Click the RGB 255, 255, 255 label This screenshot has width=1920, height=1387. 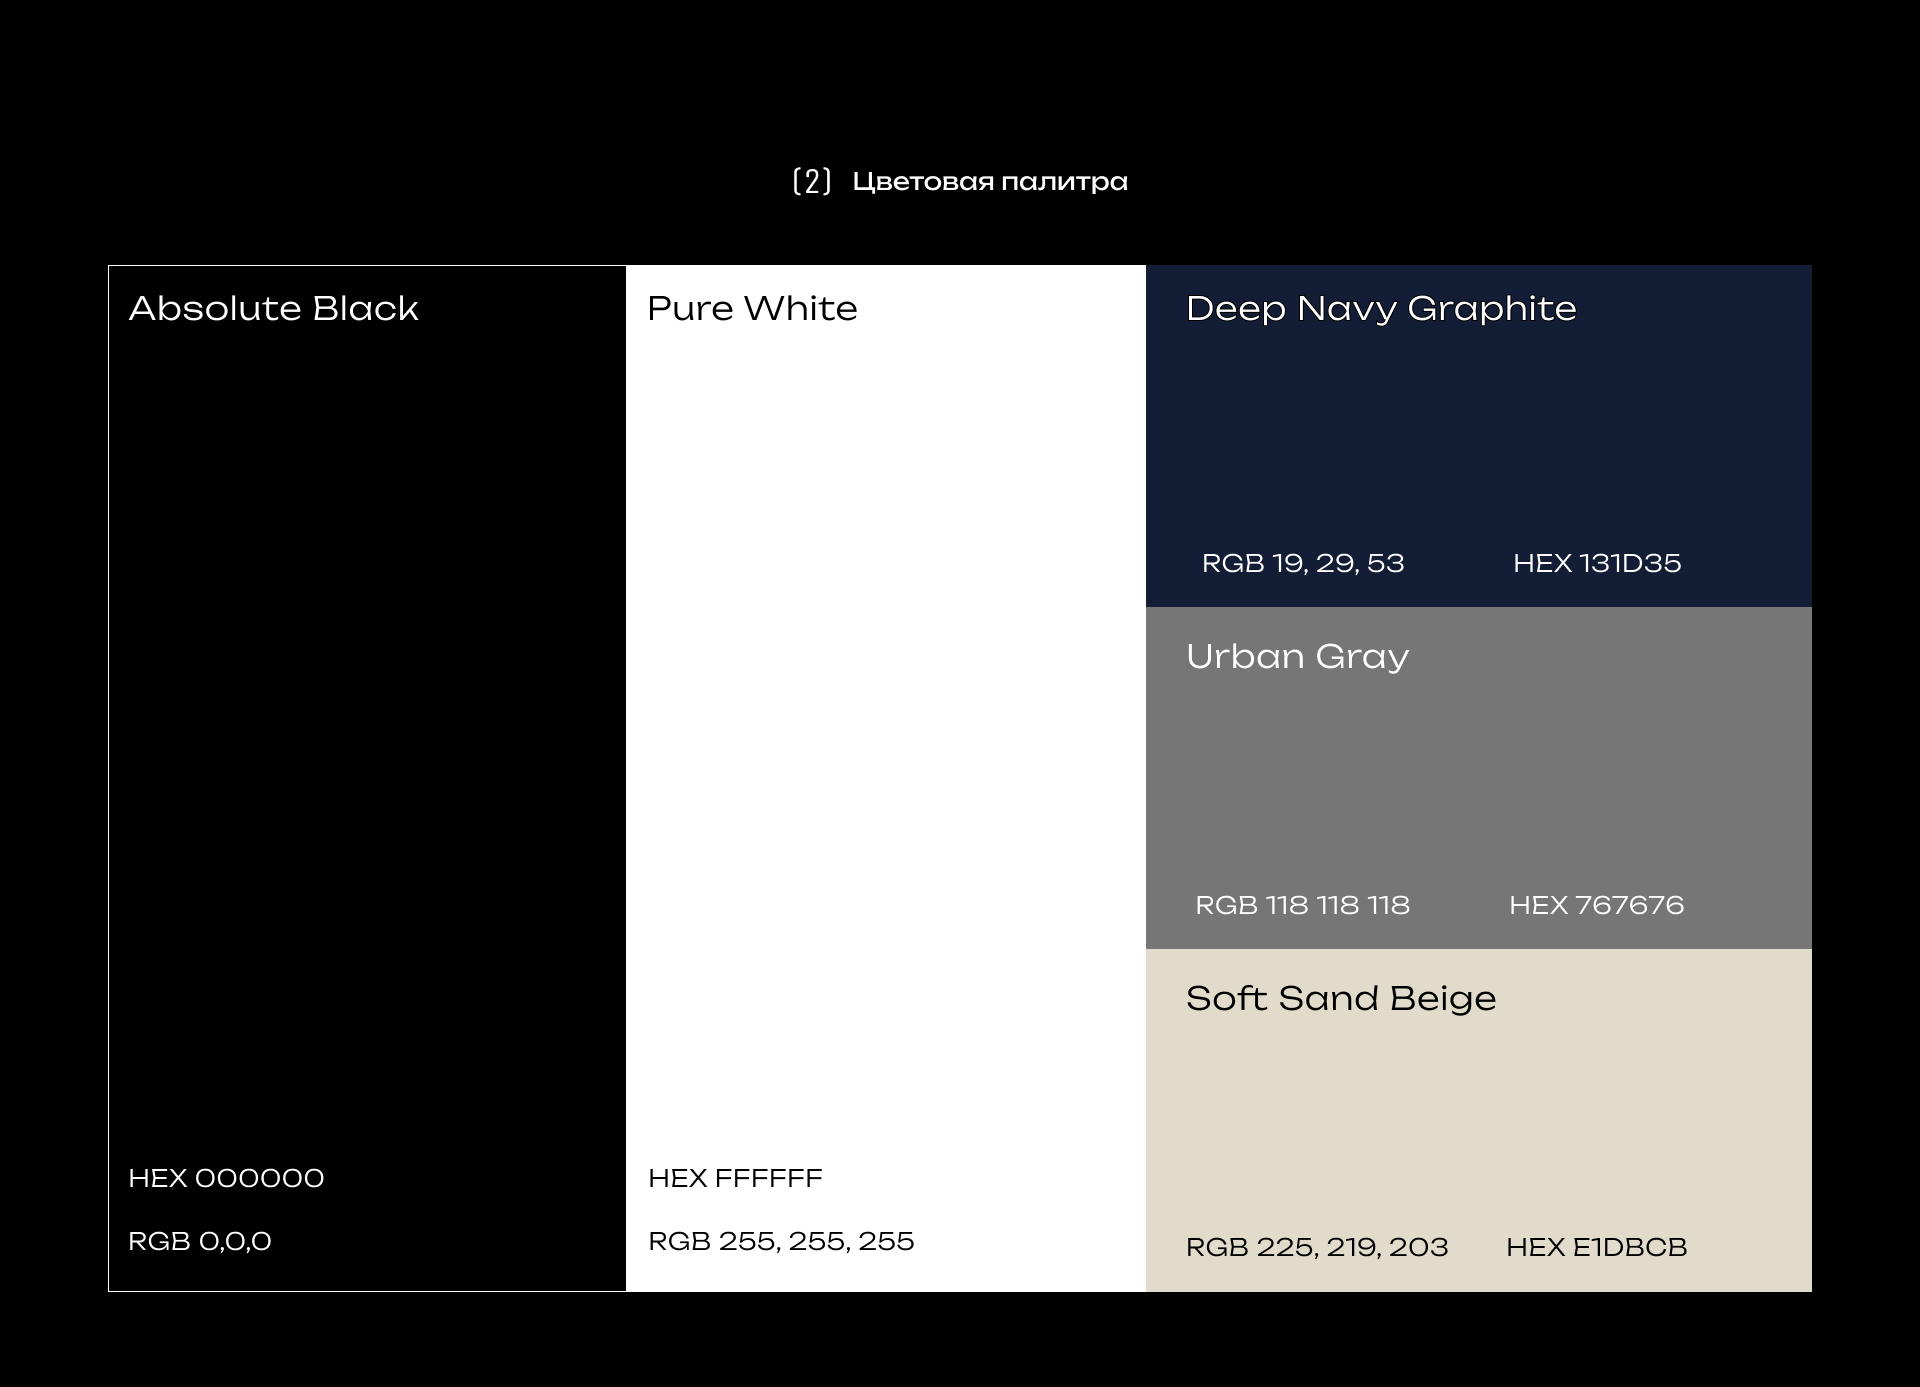coord(781,1241)
